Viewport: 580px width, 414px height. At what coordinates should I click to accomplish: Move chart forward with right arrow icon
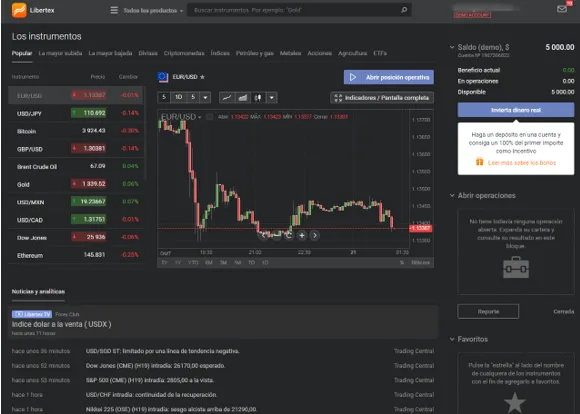point(314,235)
